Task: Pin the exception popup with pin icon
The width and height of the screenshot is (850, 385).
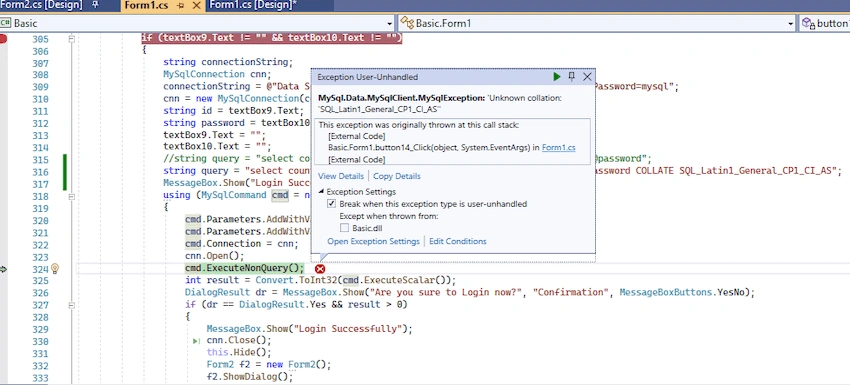Action: click(x=571, y=77)
